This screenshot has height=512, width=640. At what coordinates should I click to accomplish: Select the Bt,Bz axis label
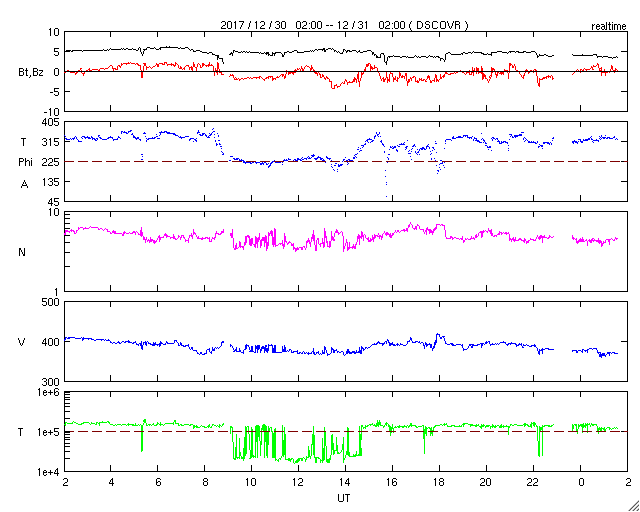pyautogui.click(x=30, y=72)
